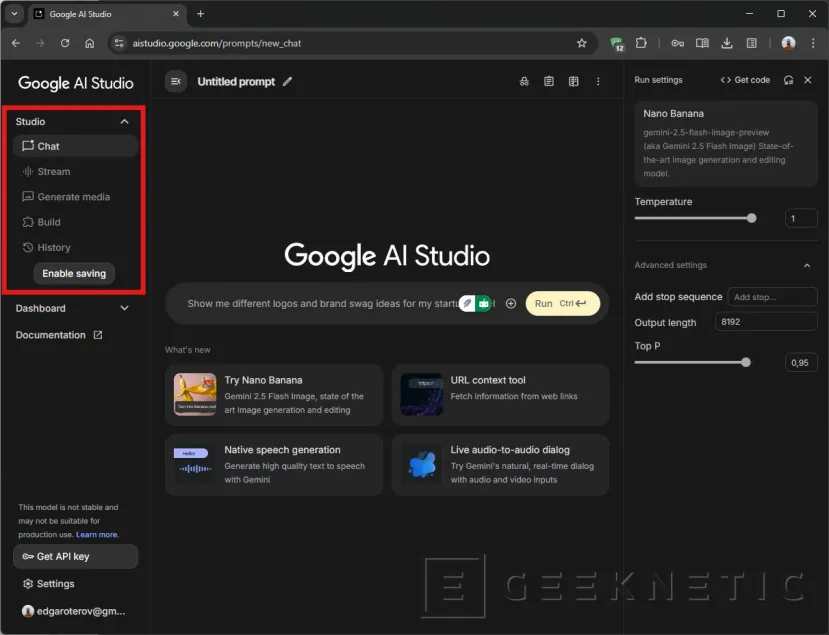Click the Learn more link

(x=97, y=535)
